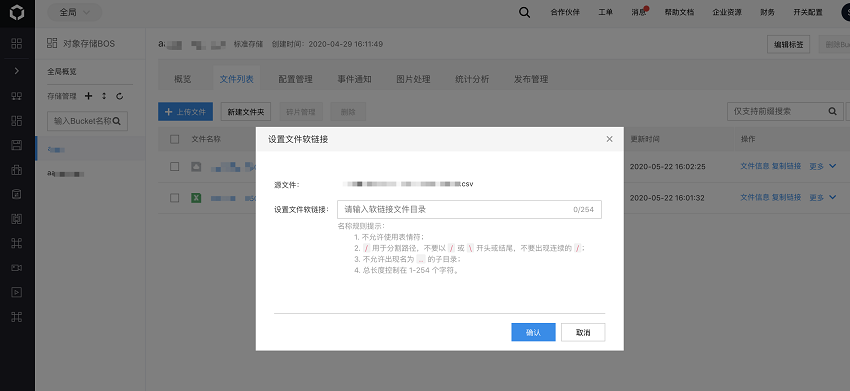Open 文件信息 for the 16:02:25 row
Screen dimensions: 850x391
tap(755, 166)
